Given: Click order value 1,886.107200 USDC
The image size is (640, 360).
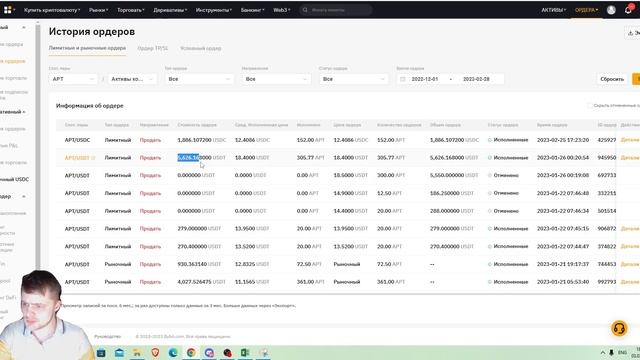Looking at the screenshot, I should pyautogui.click(x=202, y=140).
